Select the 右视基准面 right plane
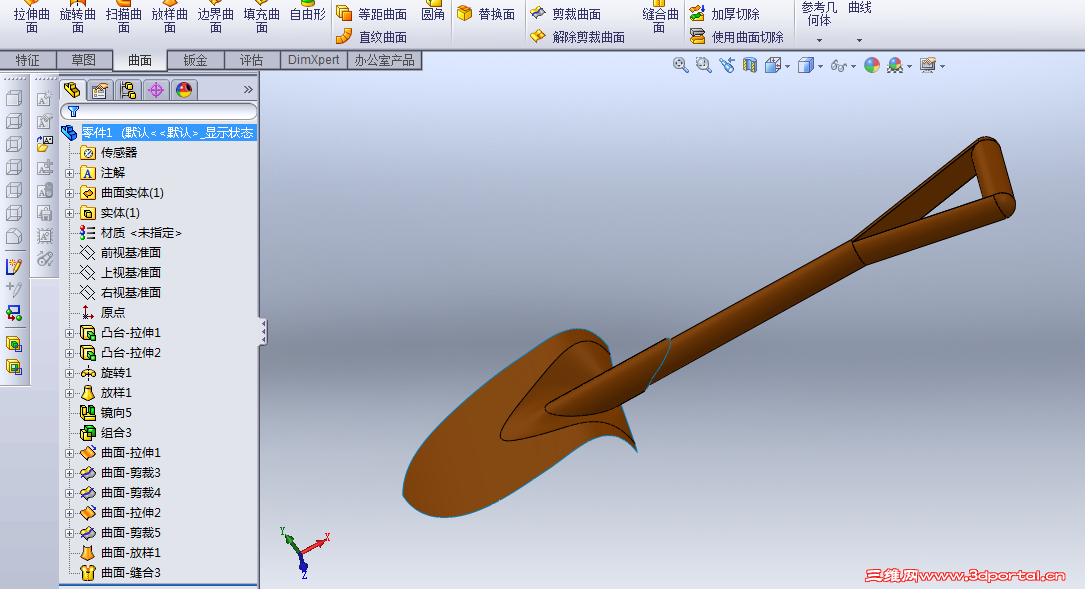Viewport: 1085px width, 589px height. click(130, 293)
